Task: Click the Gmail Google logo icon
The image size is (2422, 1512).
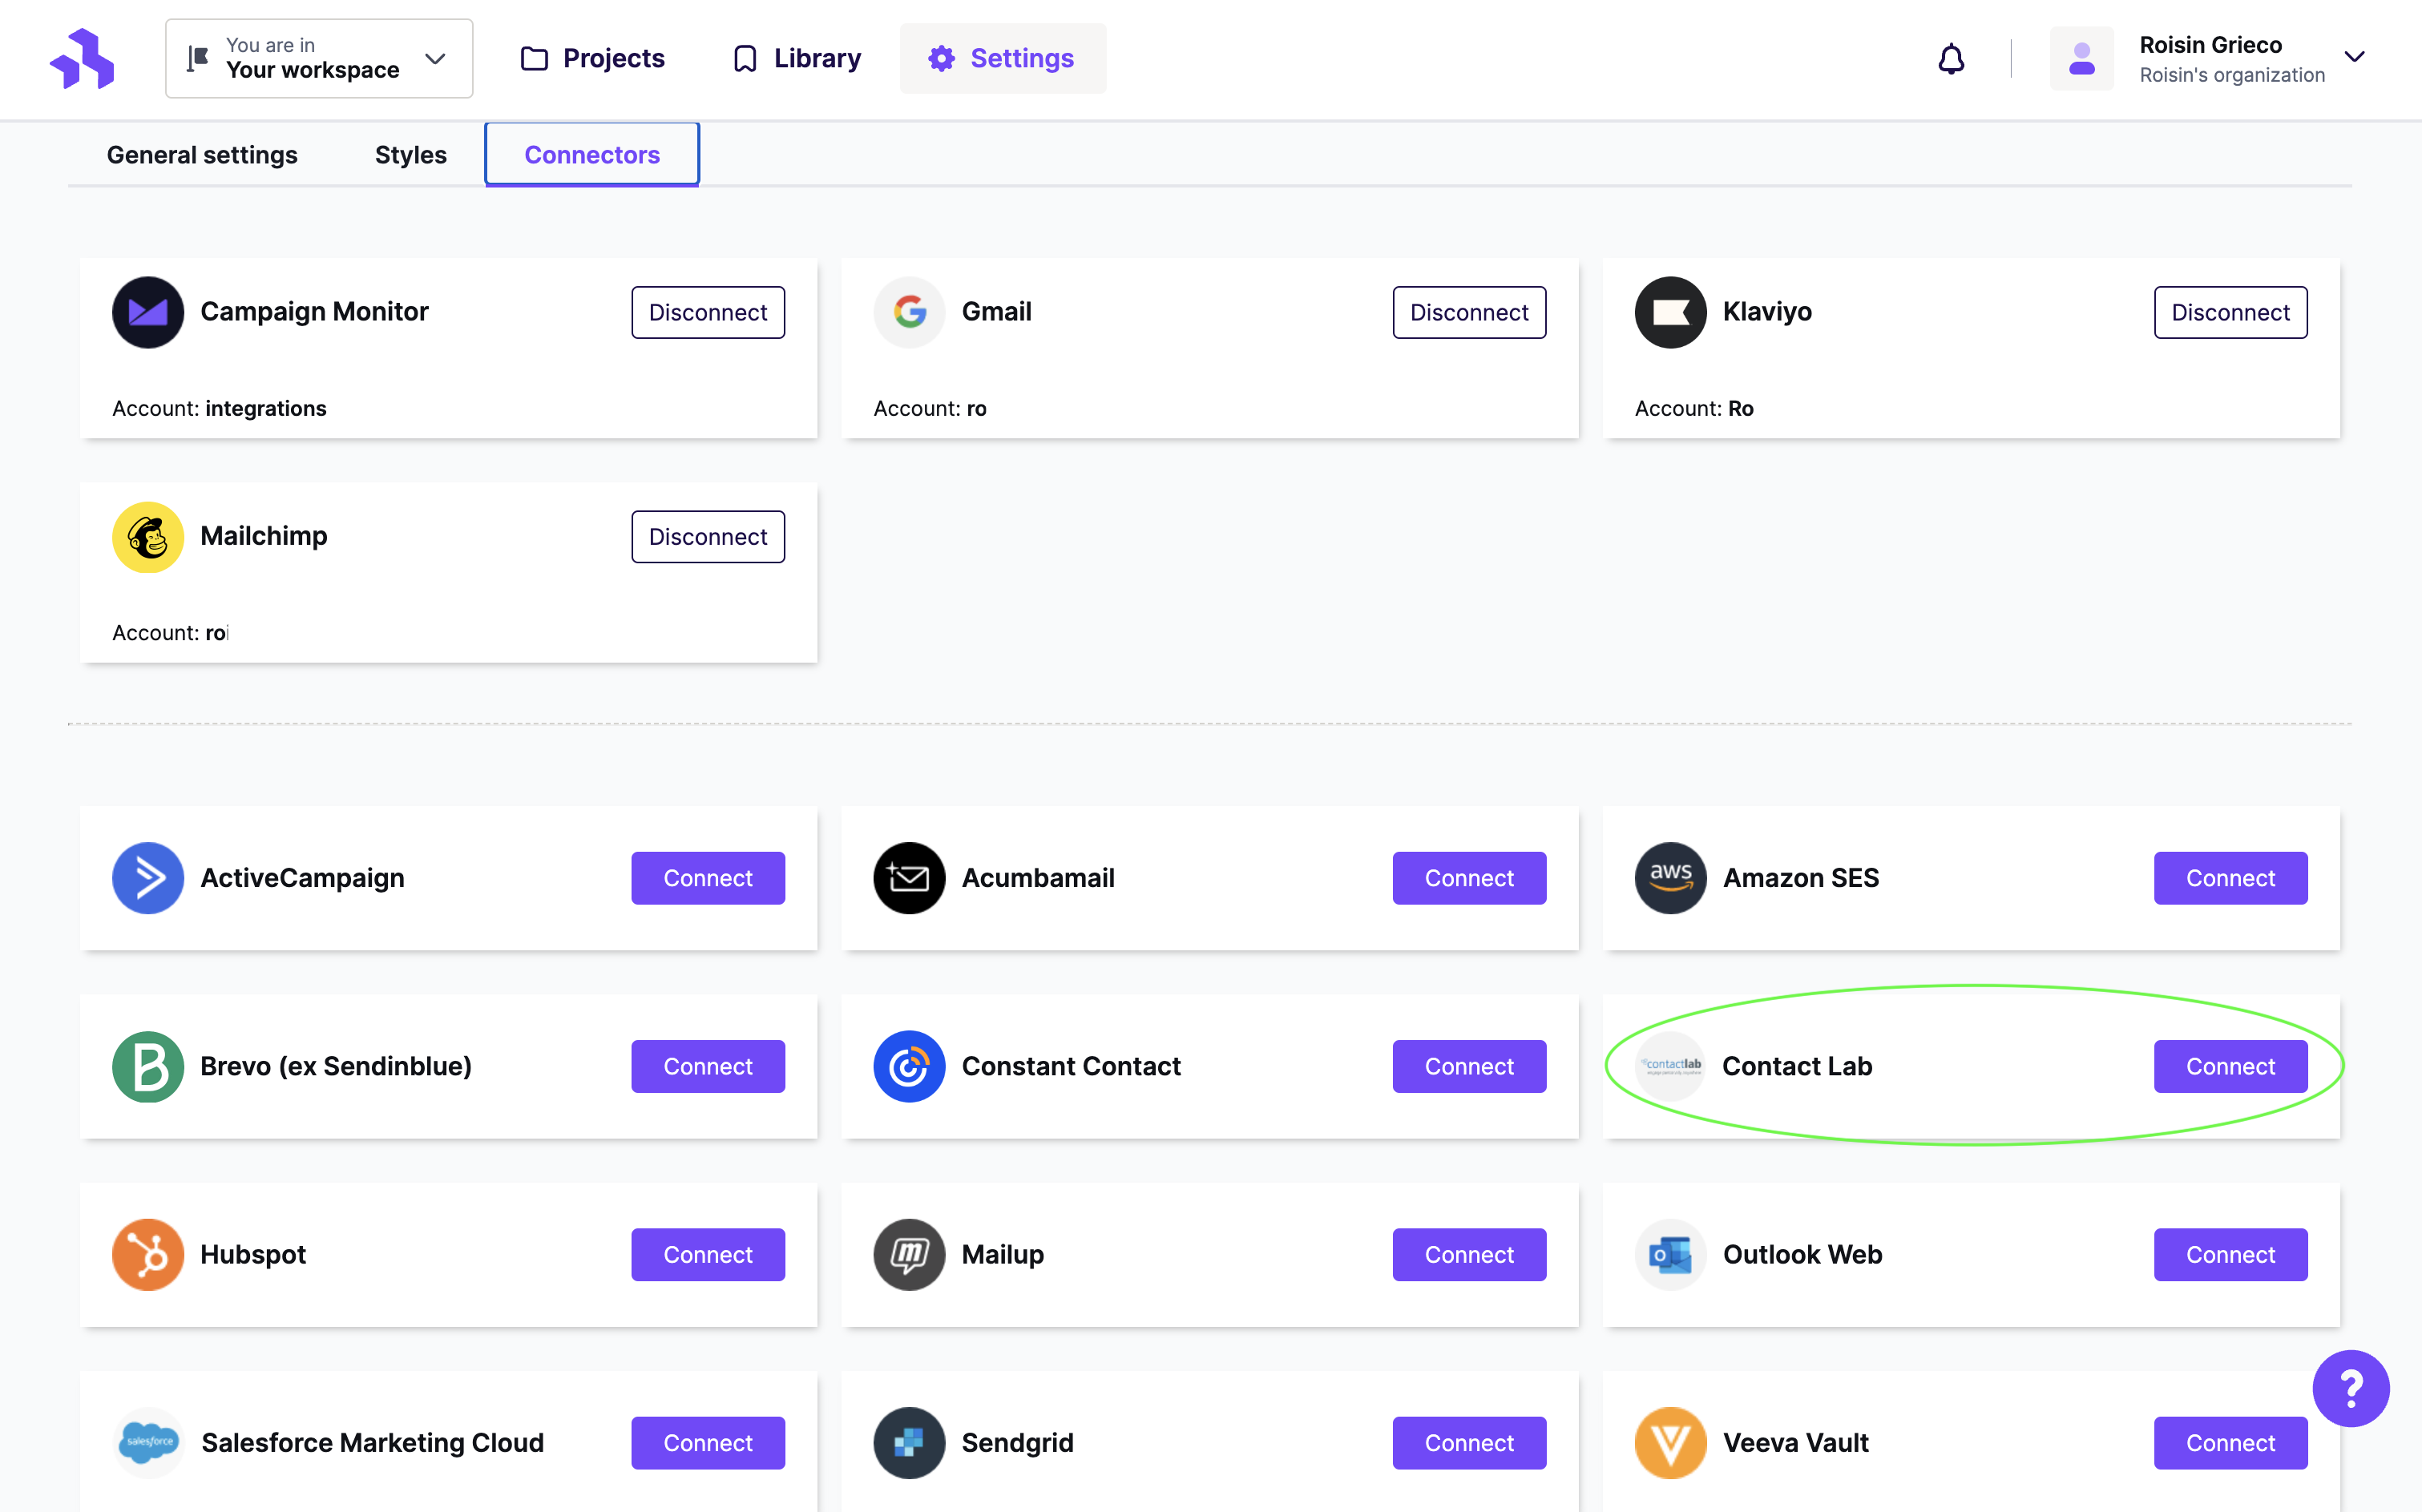Action: click(909, 312)
